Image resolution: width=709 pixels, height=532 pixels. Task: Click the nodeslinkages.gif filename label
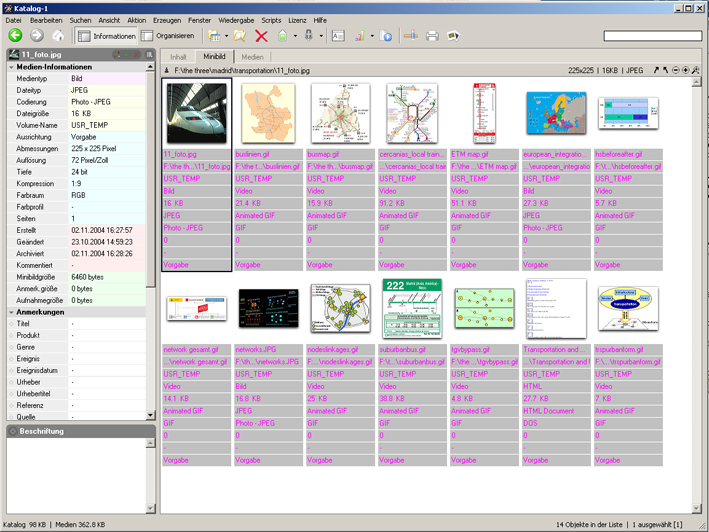[x=333, y=350]
